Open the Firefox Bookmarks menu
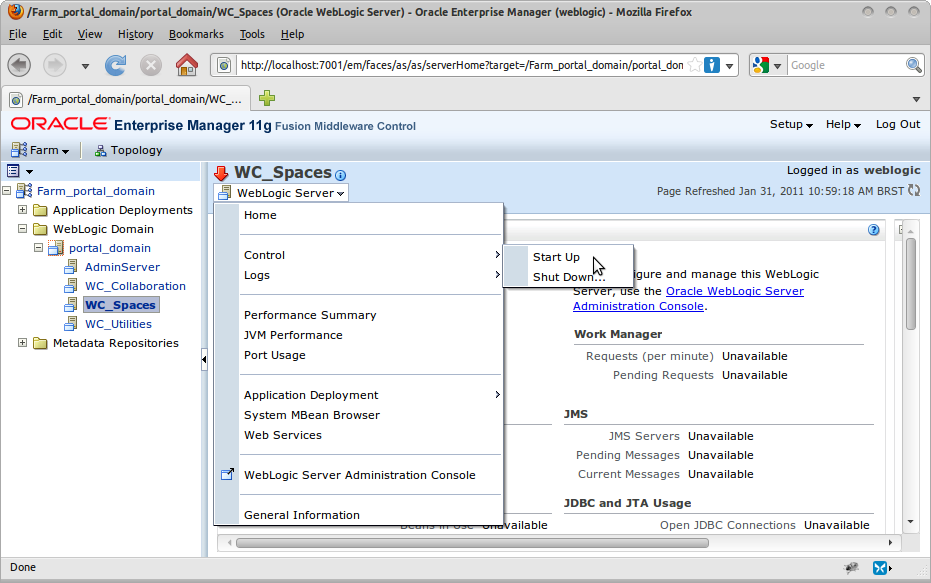 click(196, 34)
